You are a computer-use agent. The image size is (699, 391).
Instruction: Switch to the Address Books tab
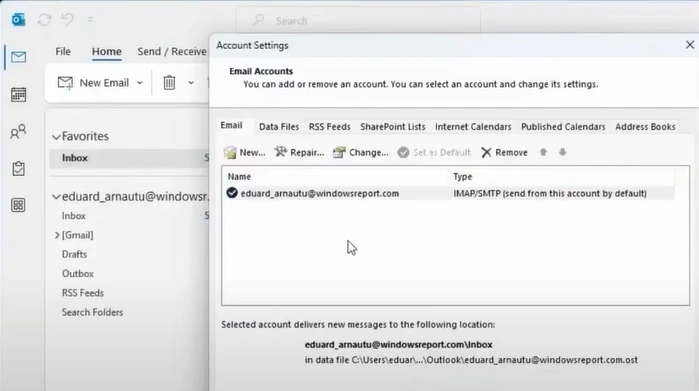pyautogui.click(x=645, y=127)
